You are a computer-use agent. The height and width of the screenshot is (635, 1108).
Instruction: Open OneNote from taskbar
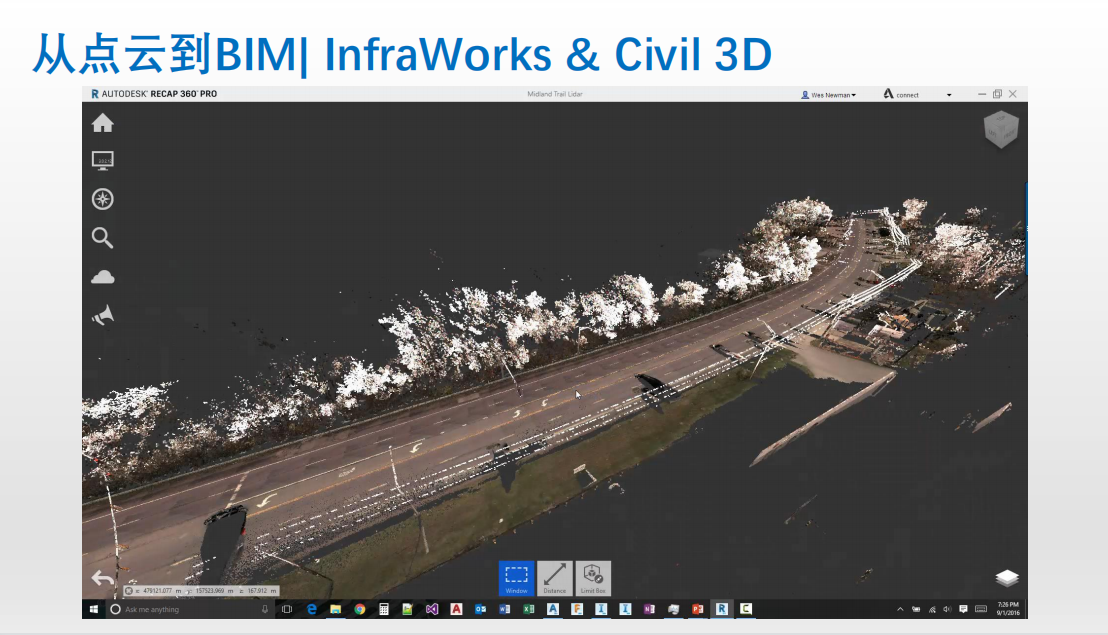pos(649,609)
